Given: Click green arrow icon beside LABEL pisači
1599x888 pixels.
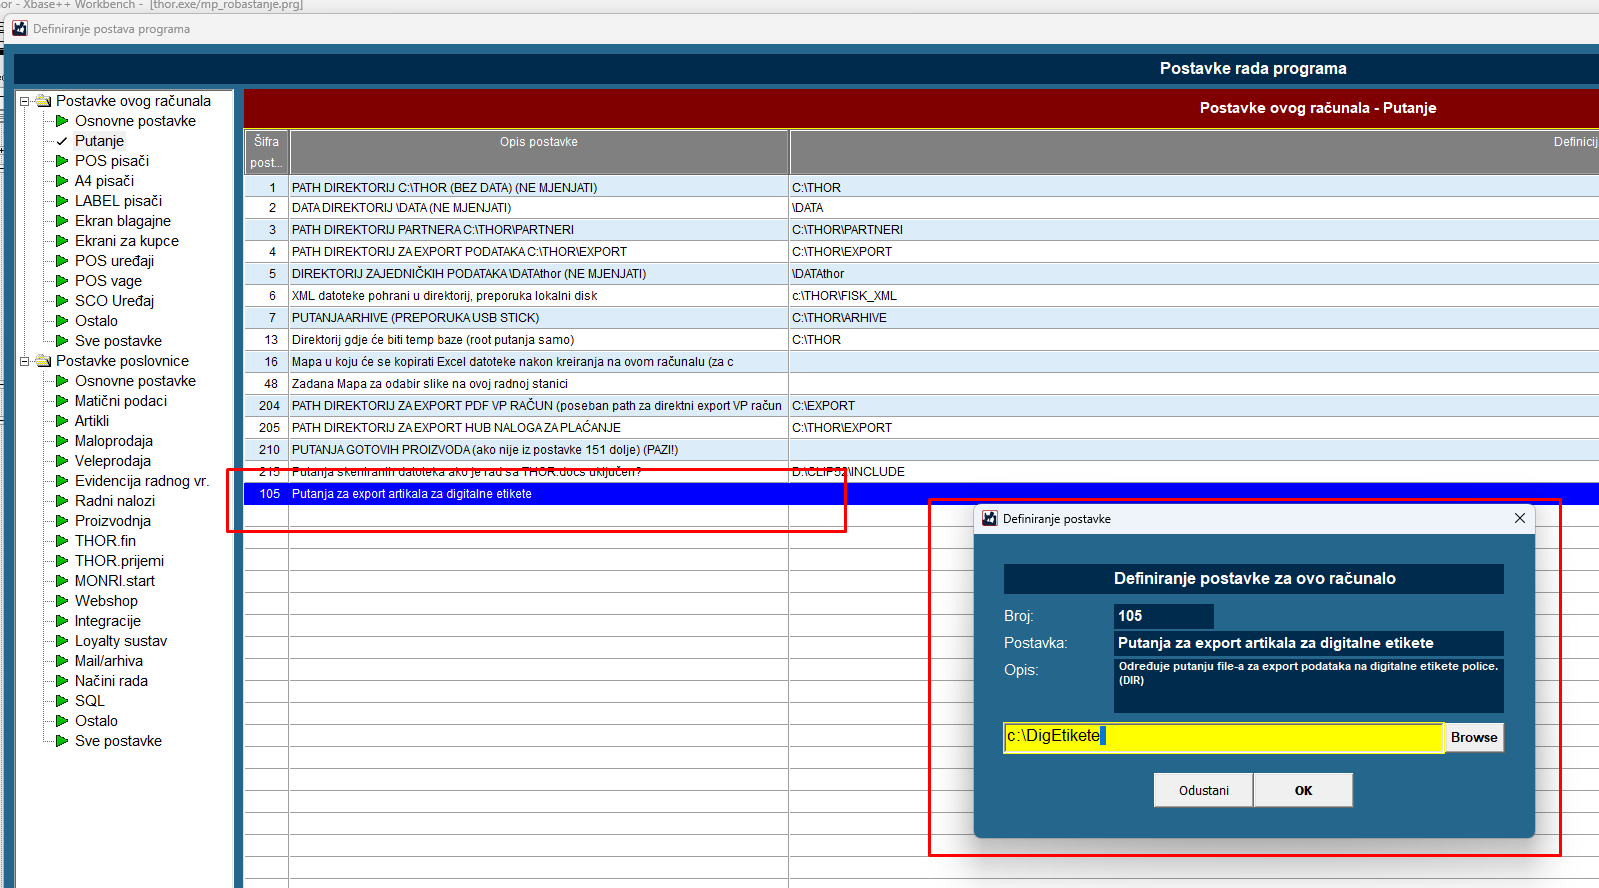Looking at the screenshot, I should point(62,201).
